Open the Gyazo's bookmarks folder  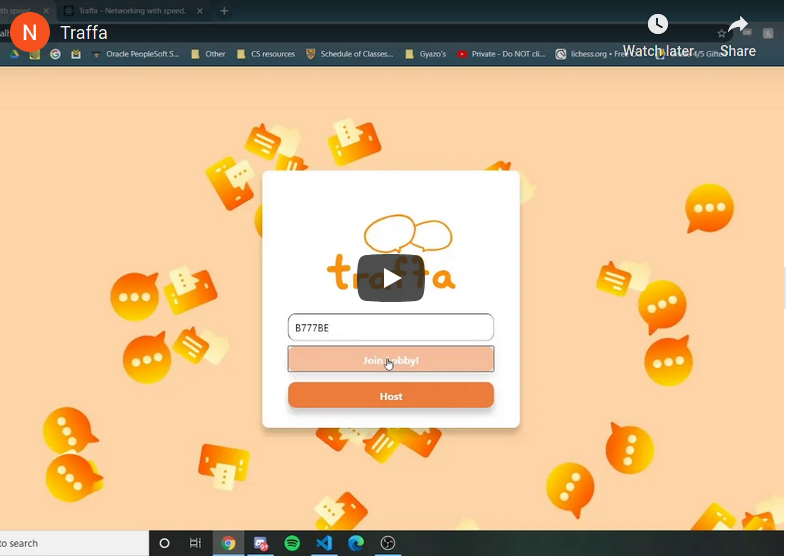point(426,54)
